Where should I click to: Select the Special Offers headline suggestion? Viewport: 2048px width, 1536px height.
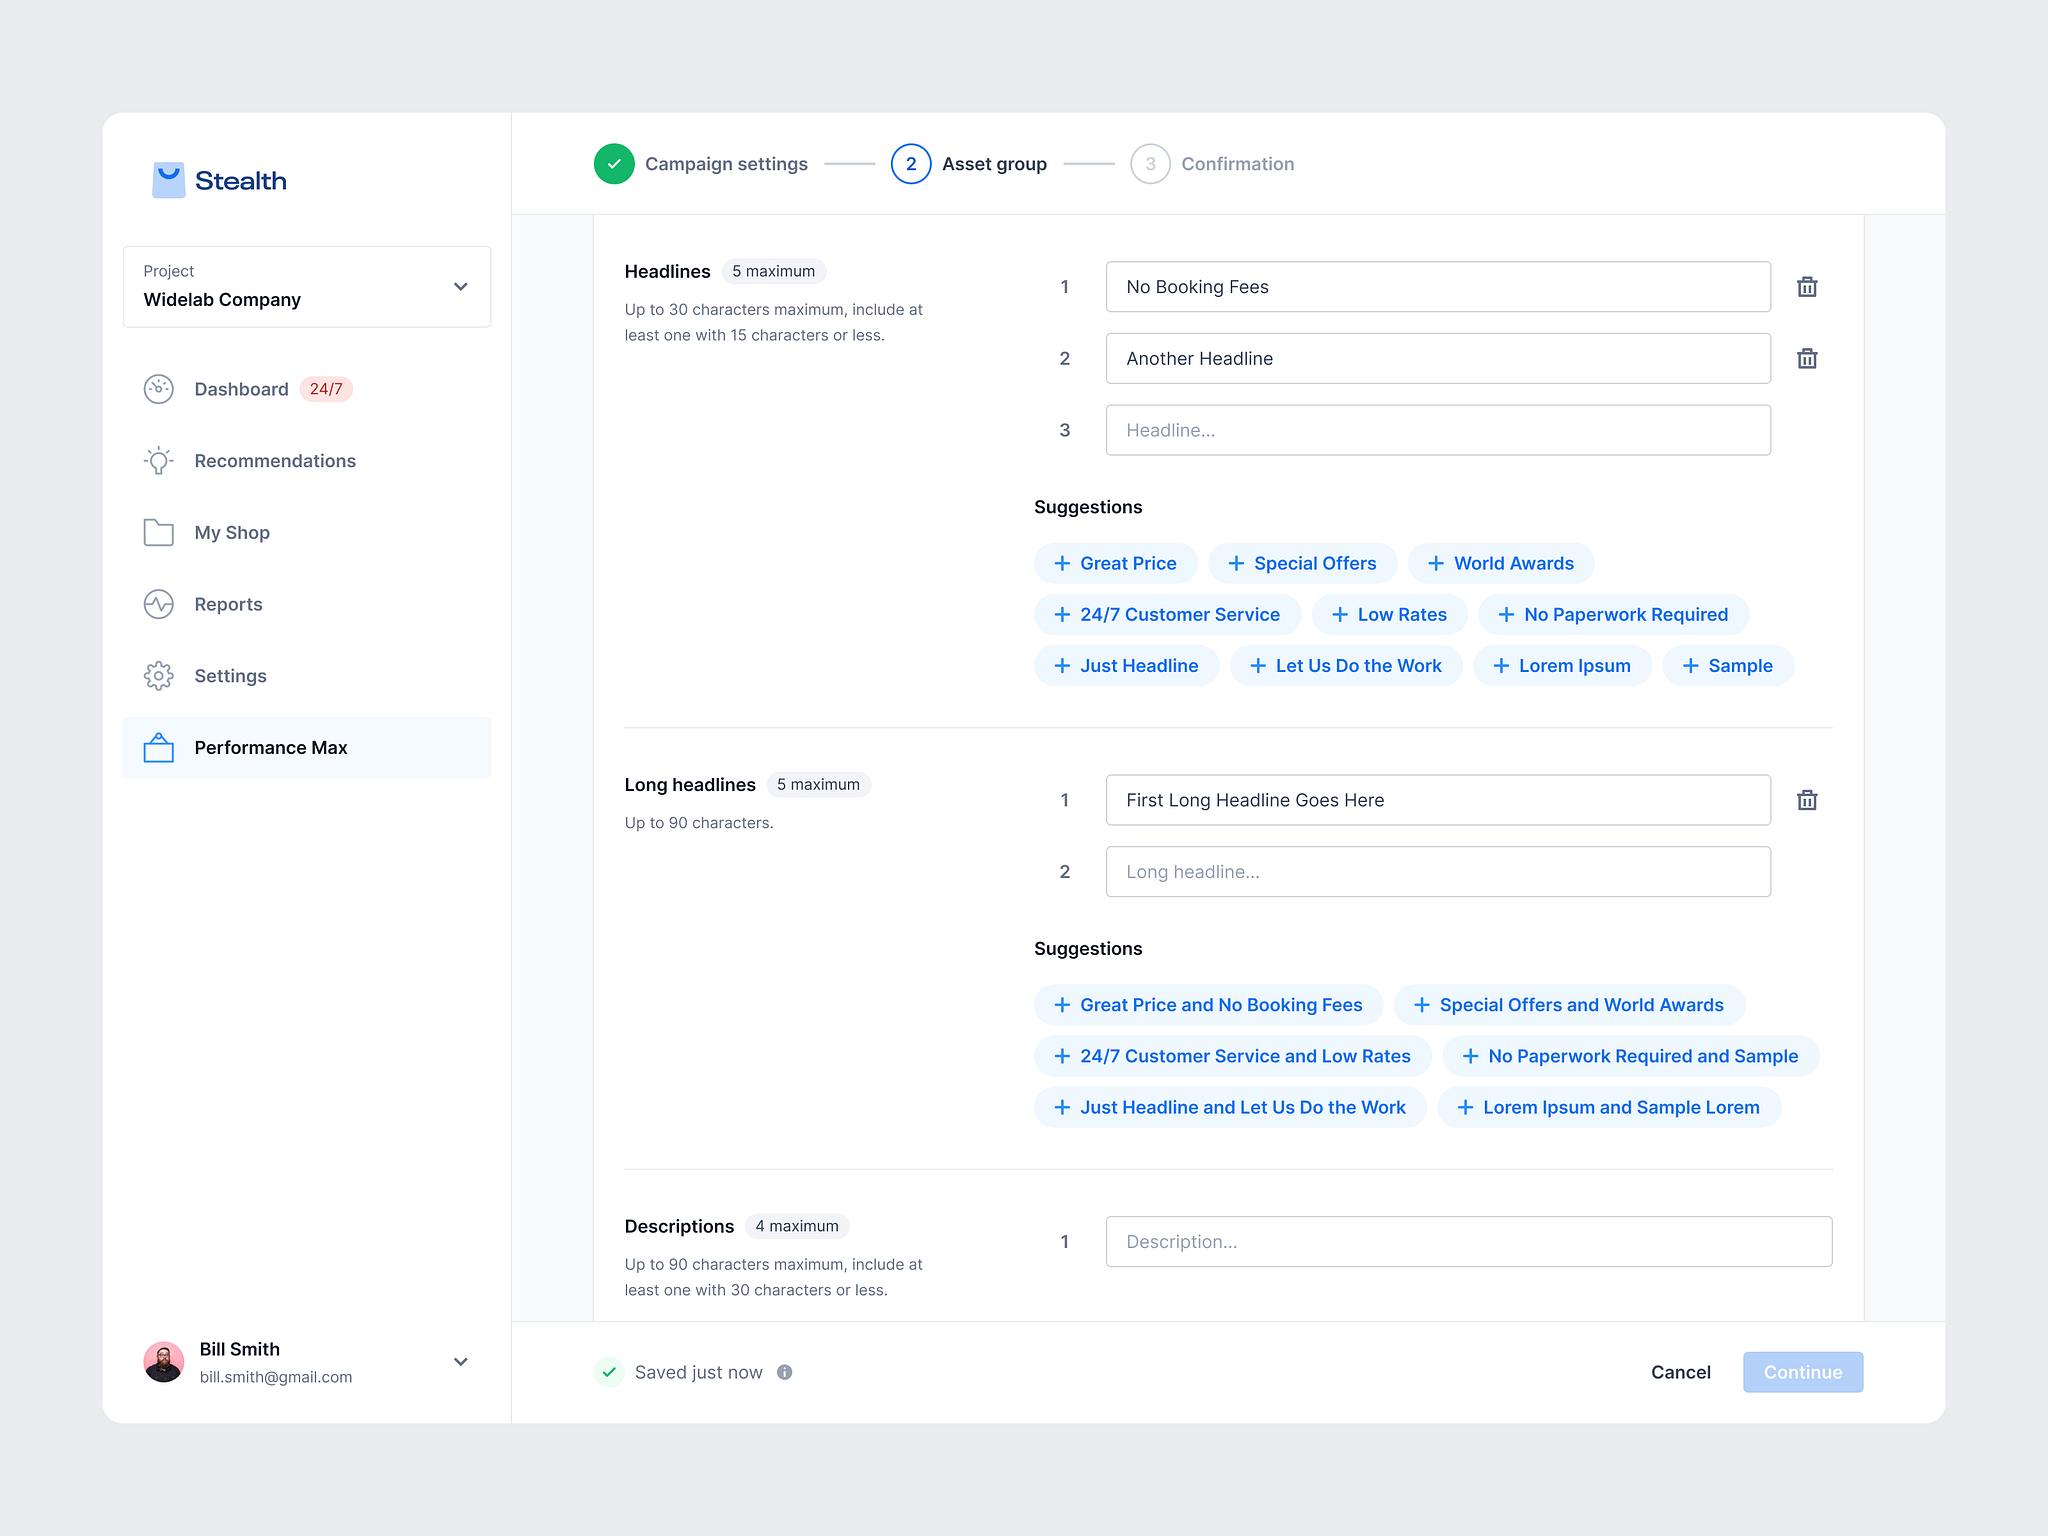pos(1300,561)
